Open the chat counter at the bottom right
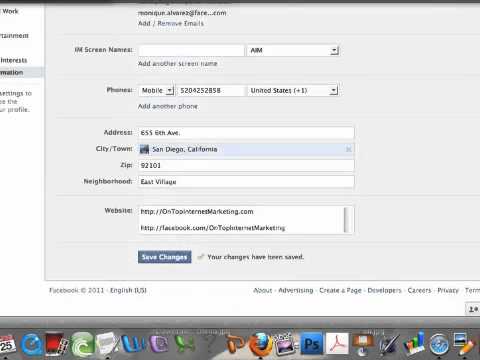Viewport: 480px width, 360px height. tap(473, 309)
